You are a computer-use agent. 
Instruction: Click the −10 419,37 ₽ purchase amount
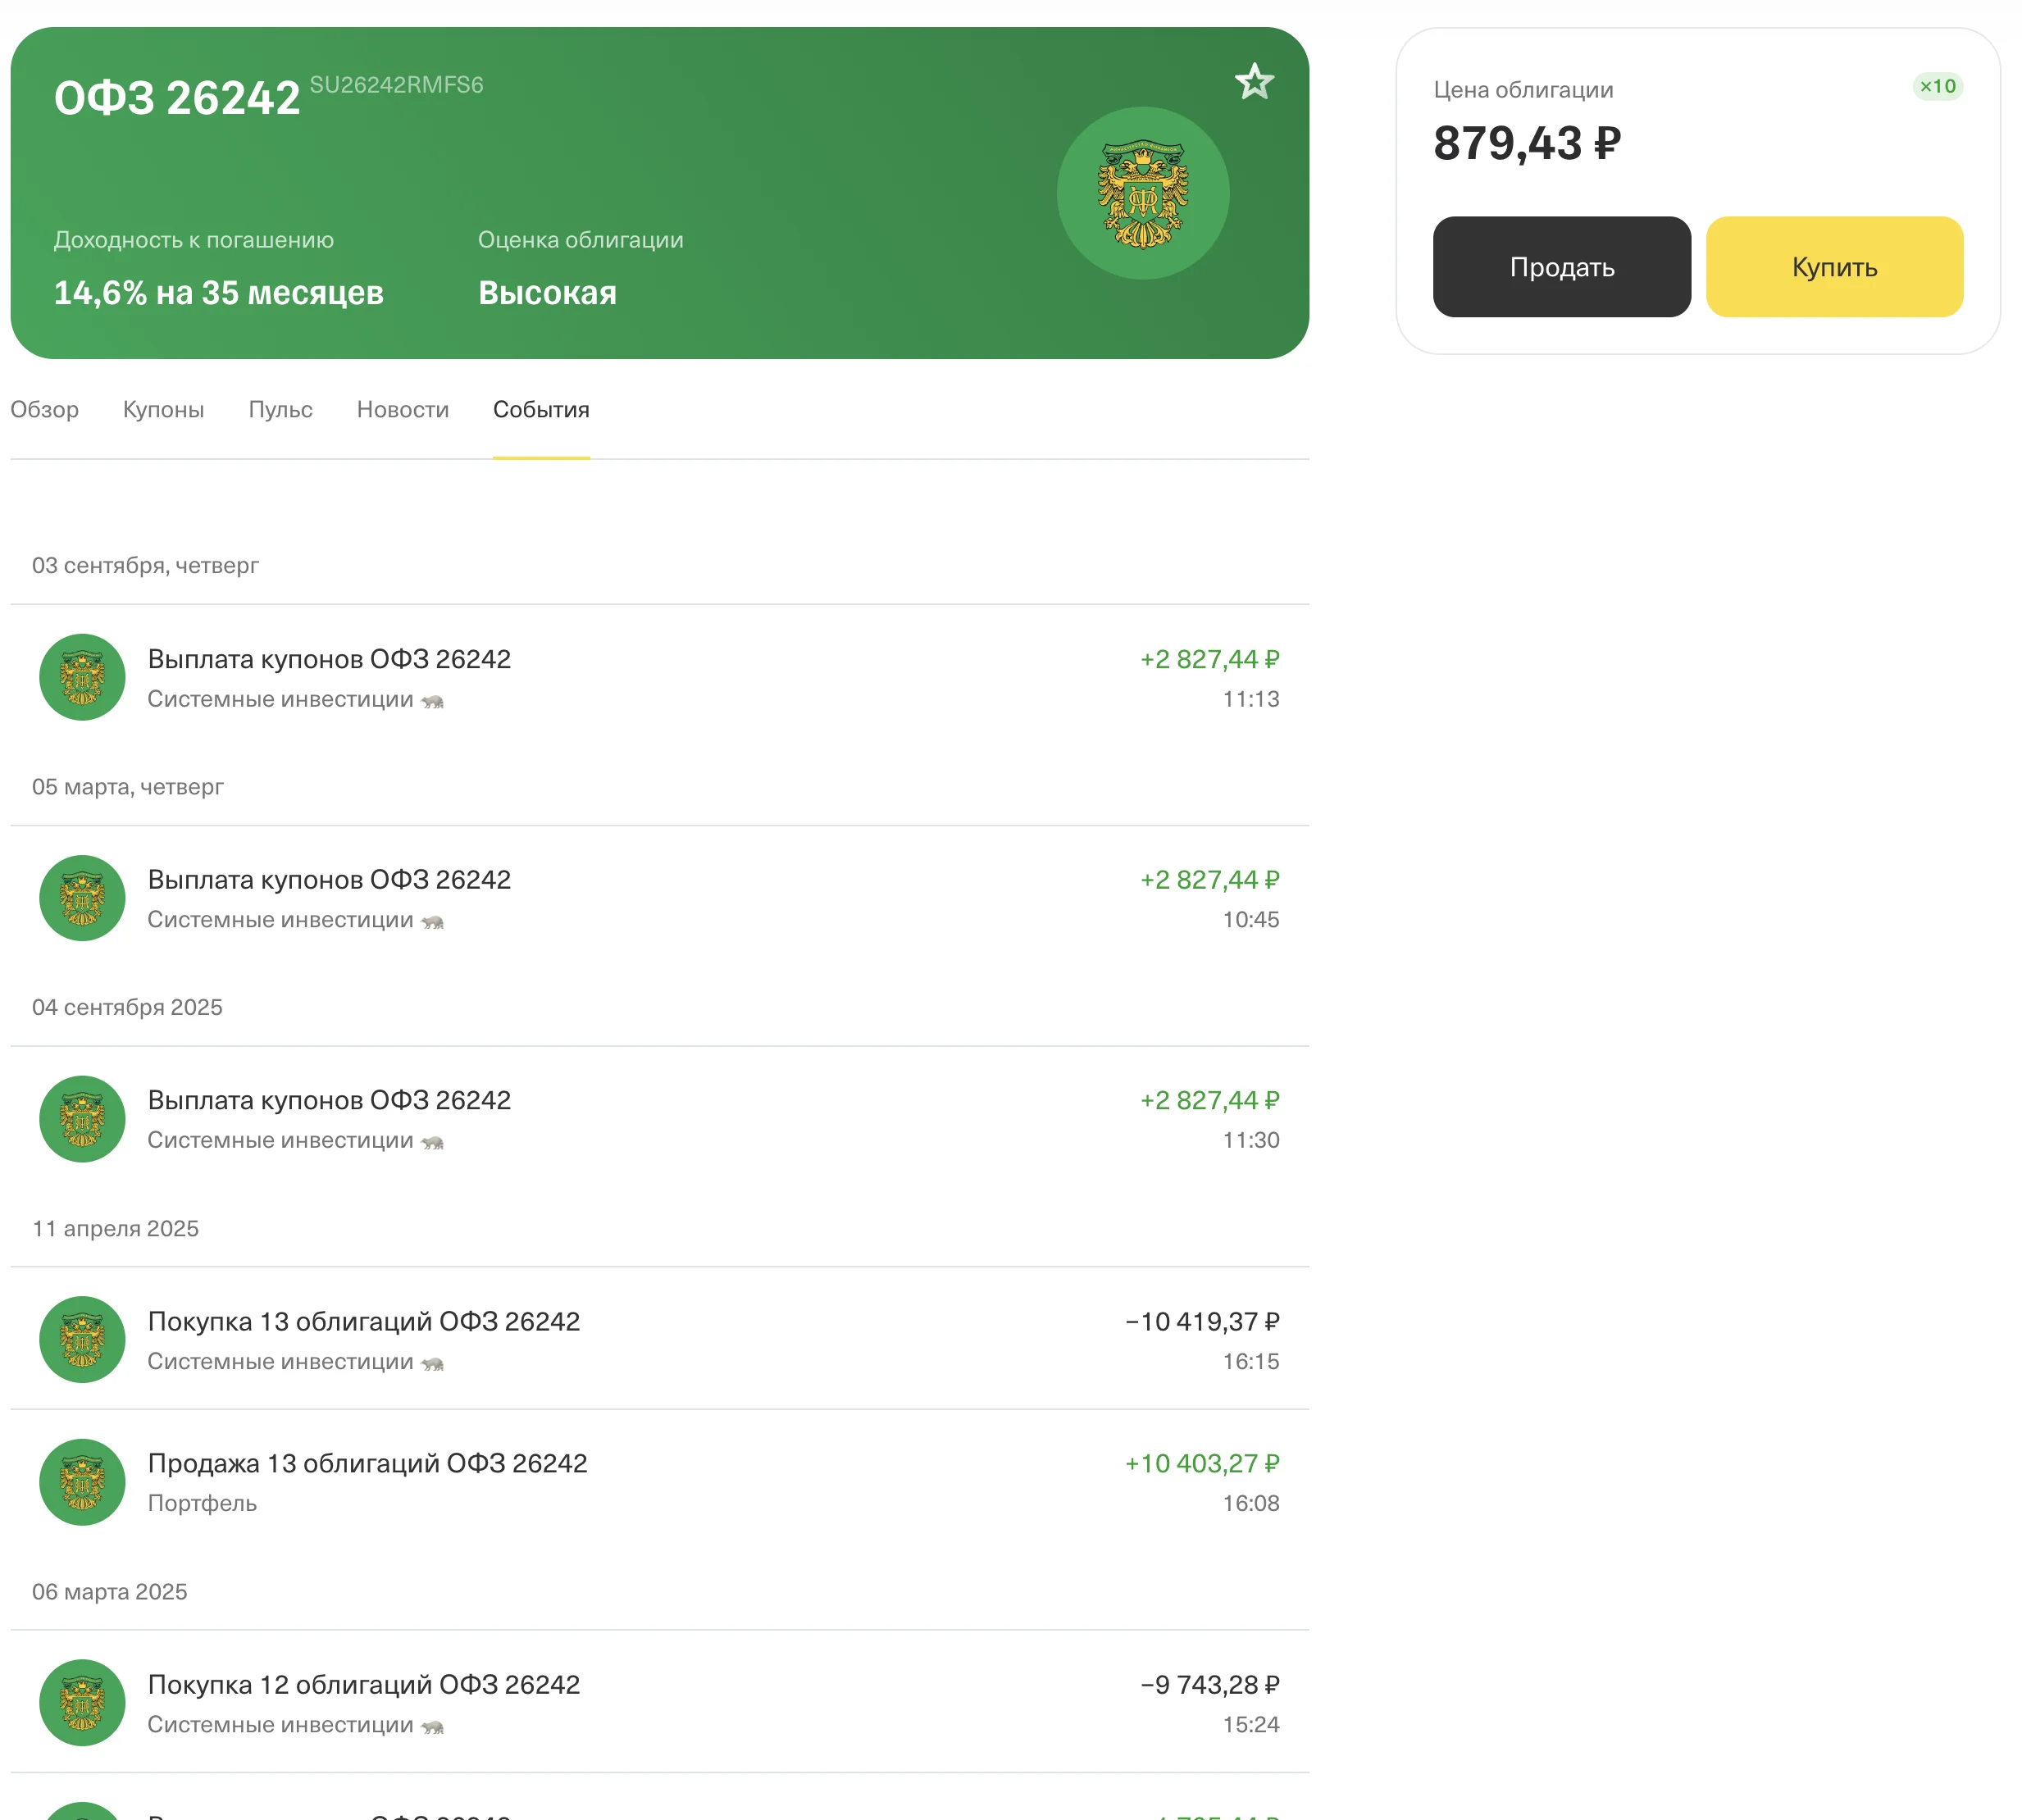[1202, 1321]
